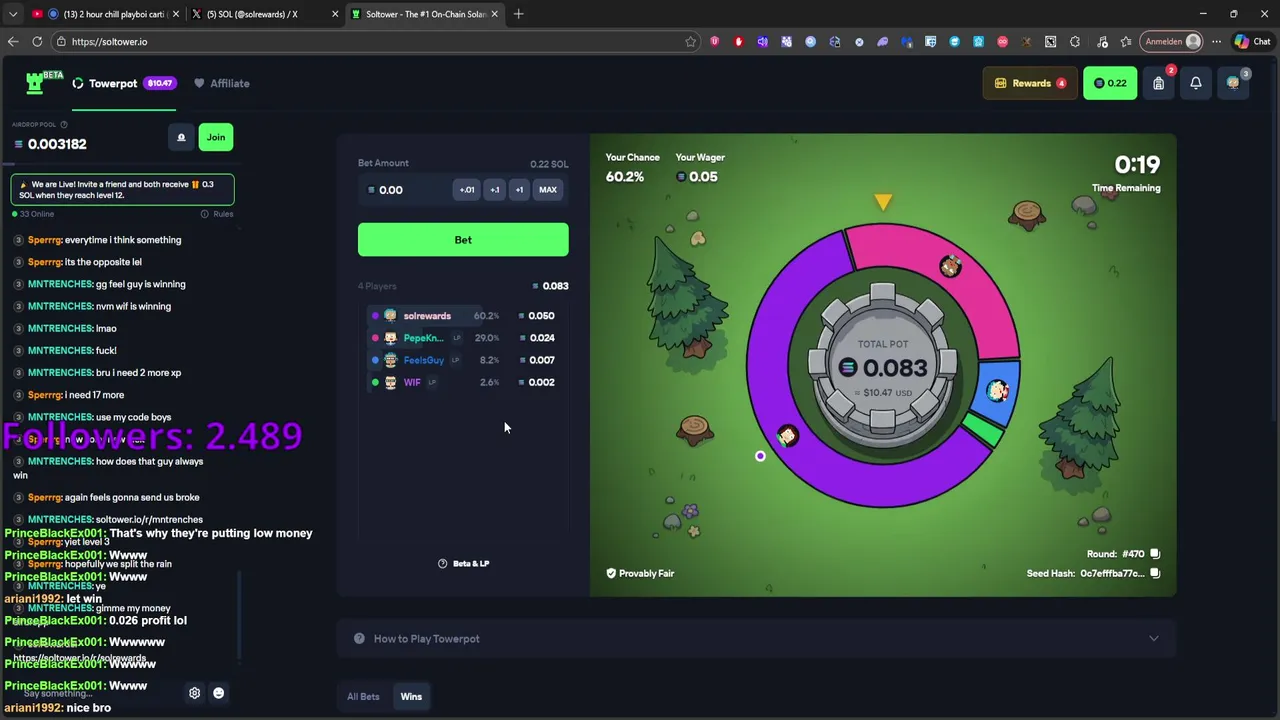Select the WIF player row

[462, 382]
